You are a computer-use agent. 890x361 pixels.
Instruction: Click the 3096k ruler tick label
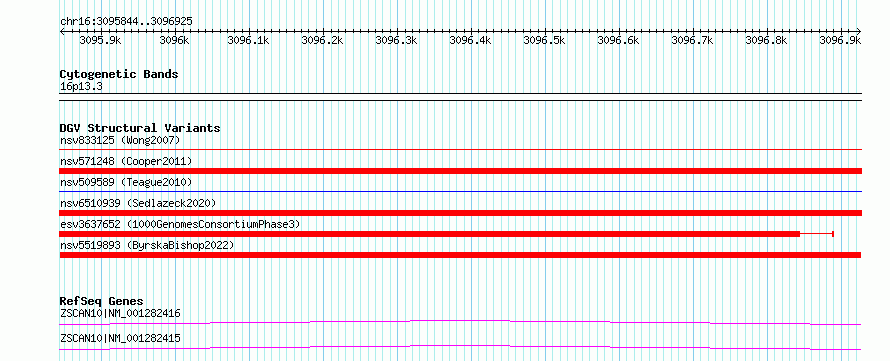174,40
